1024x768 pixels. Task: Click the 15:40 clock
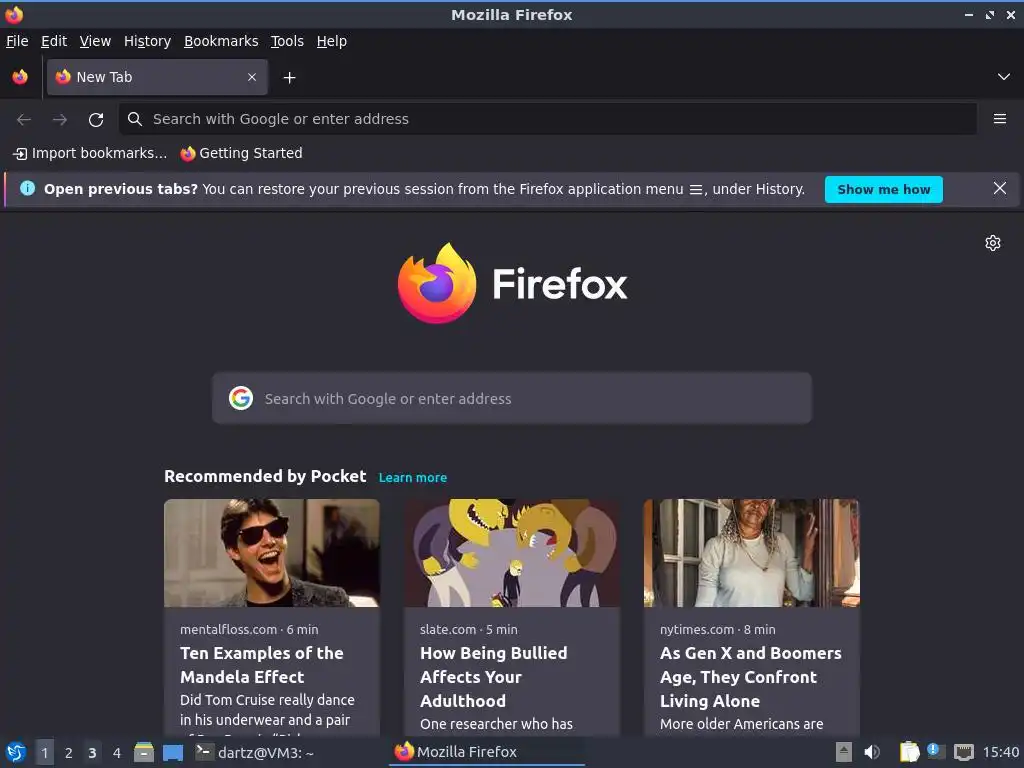(1000, 752)
